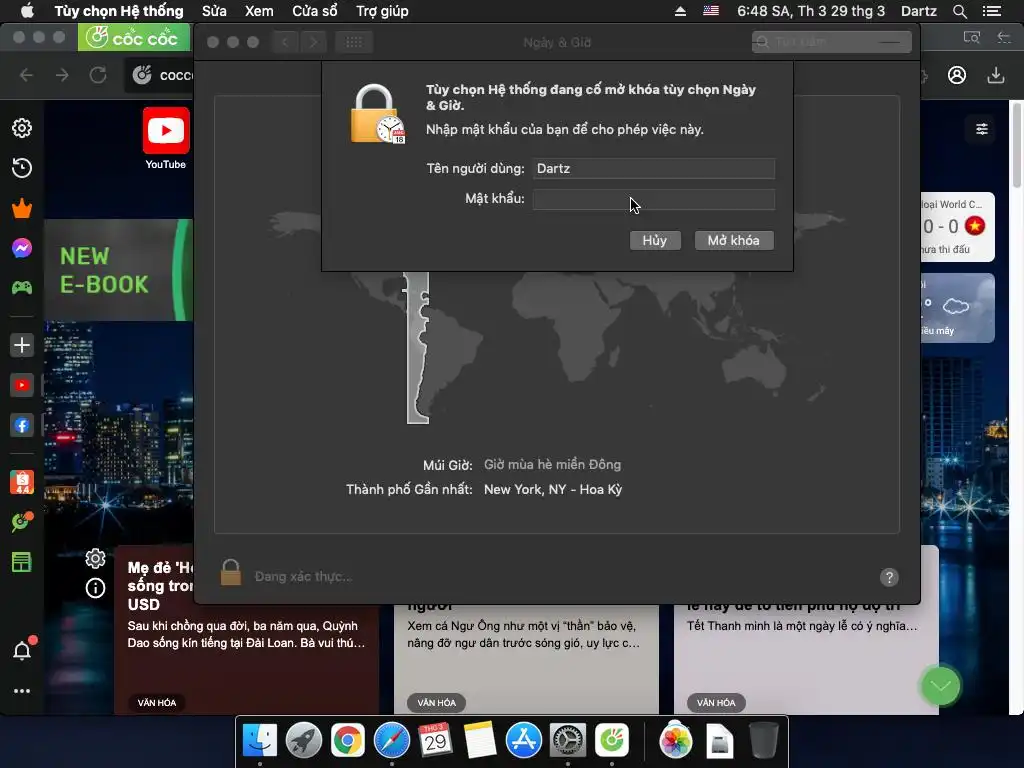Focus the Mật khẩu password field

coord(654,199)
